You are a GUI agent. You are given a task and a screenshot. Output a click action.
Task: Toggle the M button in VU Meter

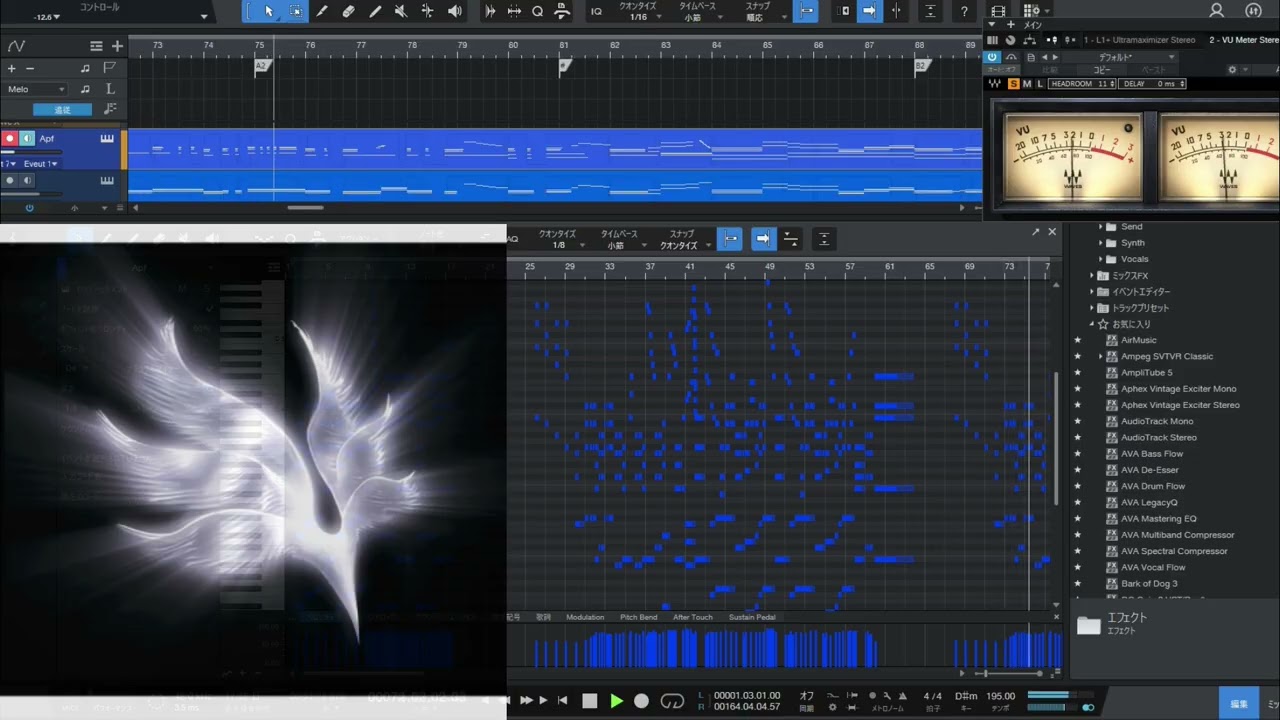(1026, 84)
